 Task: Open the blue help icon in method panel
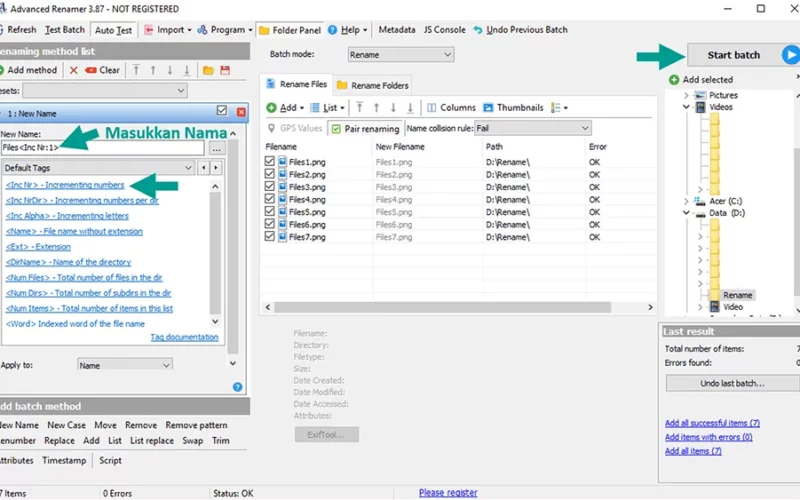[x=237, y=387]
